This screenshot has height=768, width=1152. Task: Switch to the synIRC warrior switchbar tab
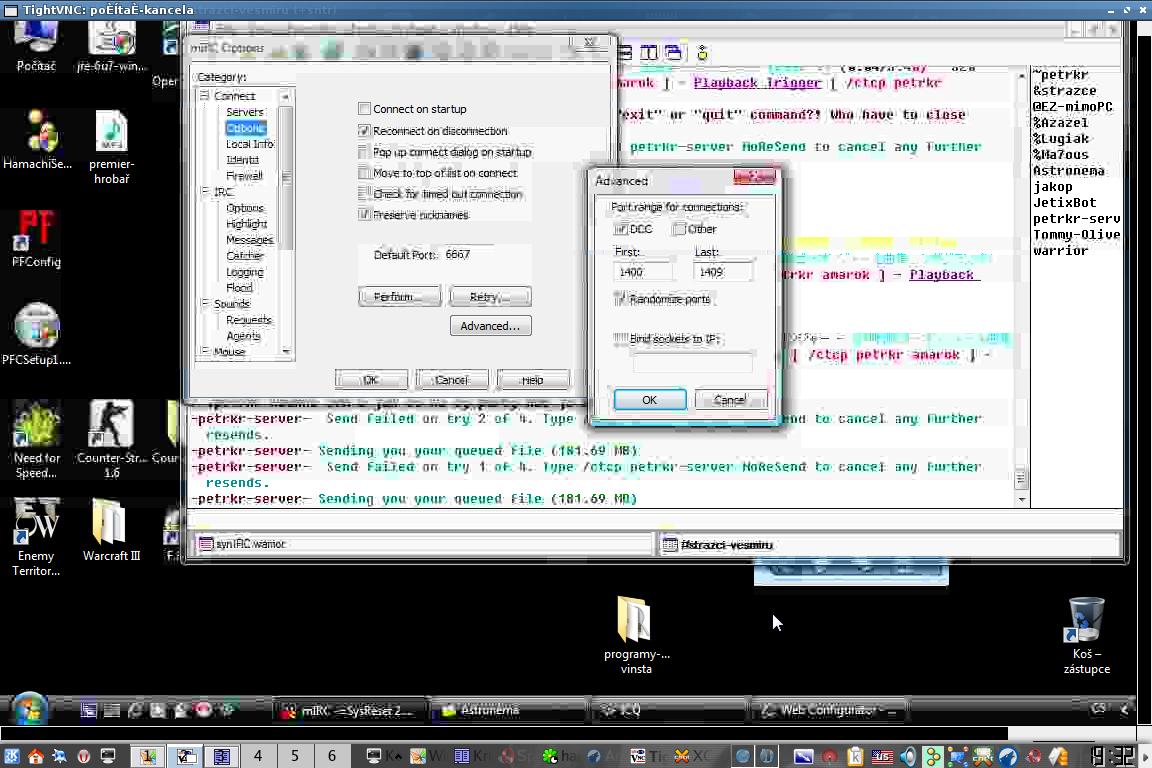click(x=423, y=544)
